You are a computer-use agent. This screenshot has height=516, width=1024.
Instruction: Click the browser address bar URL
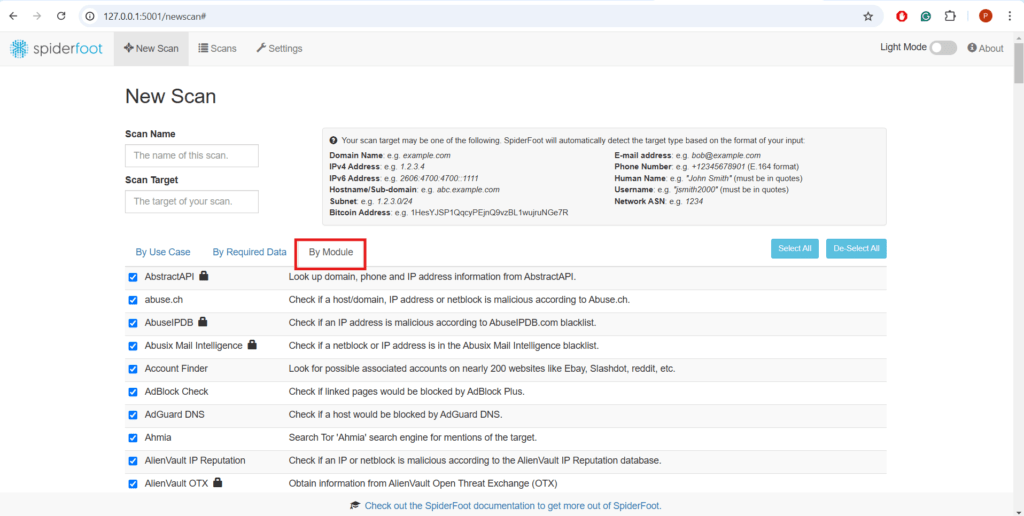[x=155, y=16]
